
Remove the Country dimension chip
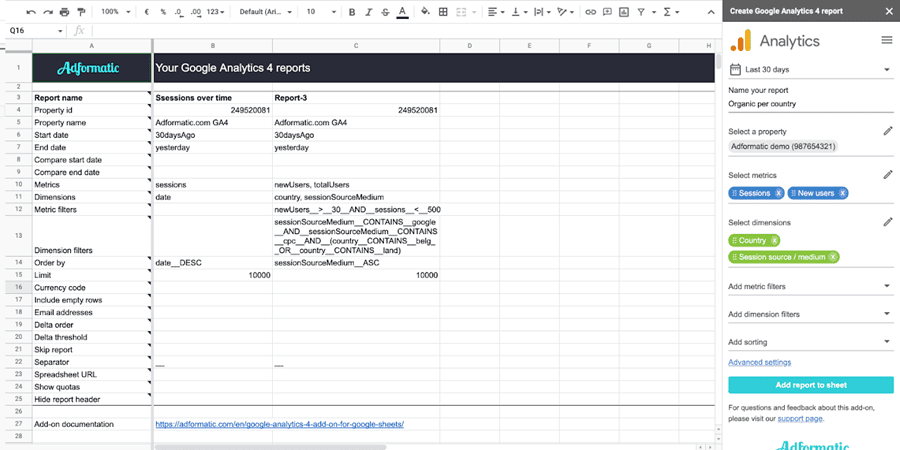[x=774, y=240]
